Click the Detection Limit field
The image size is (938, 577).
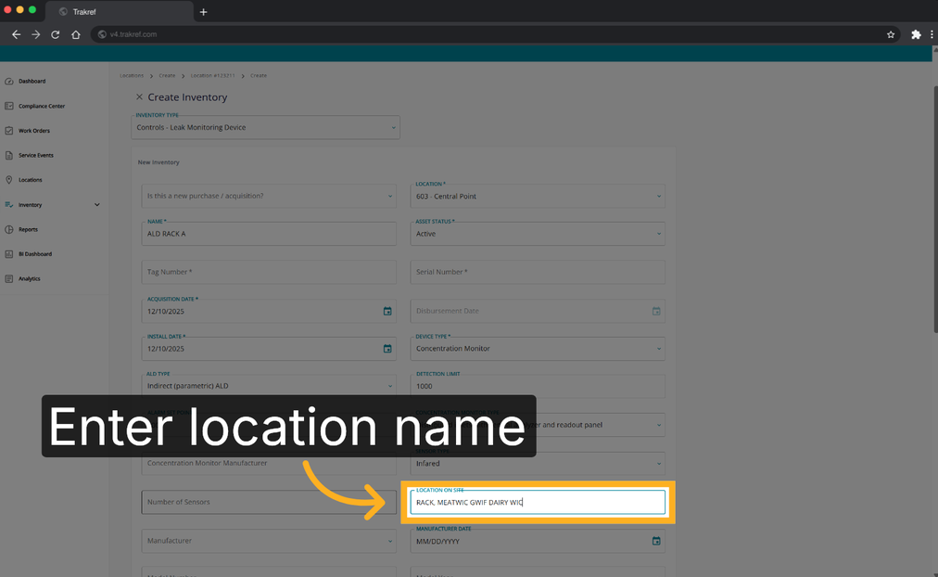[538, 386]
